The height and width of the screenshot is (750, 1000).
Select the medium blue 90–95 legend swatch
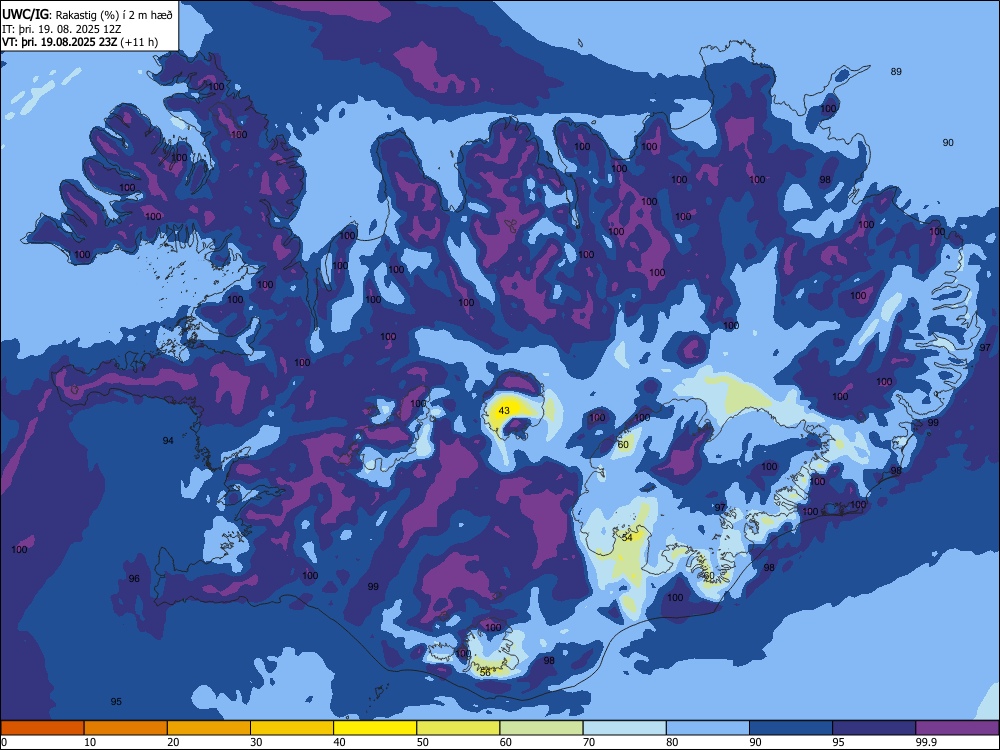coord(791,728)
